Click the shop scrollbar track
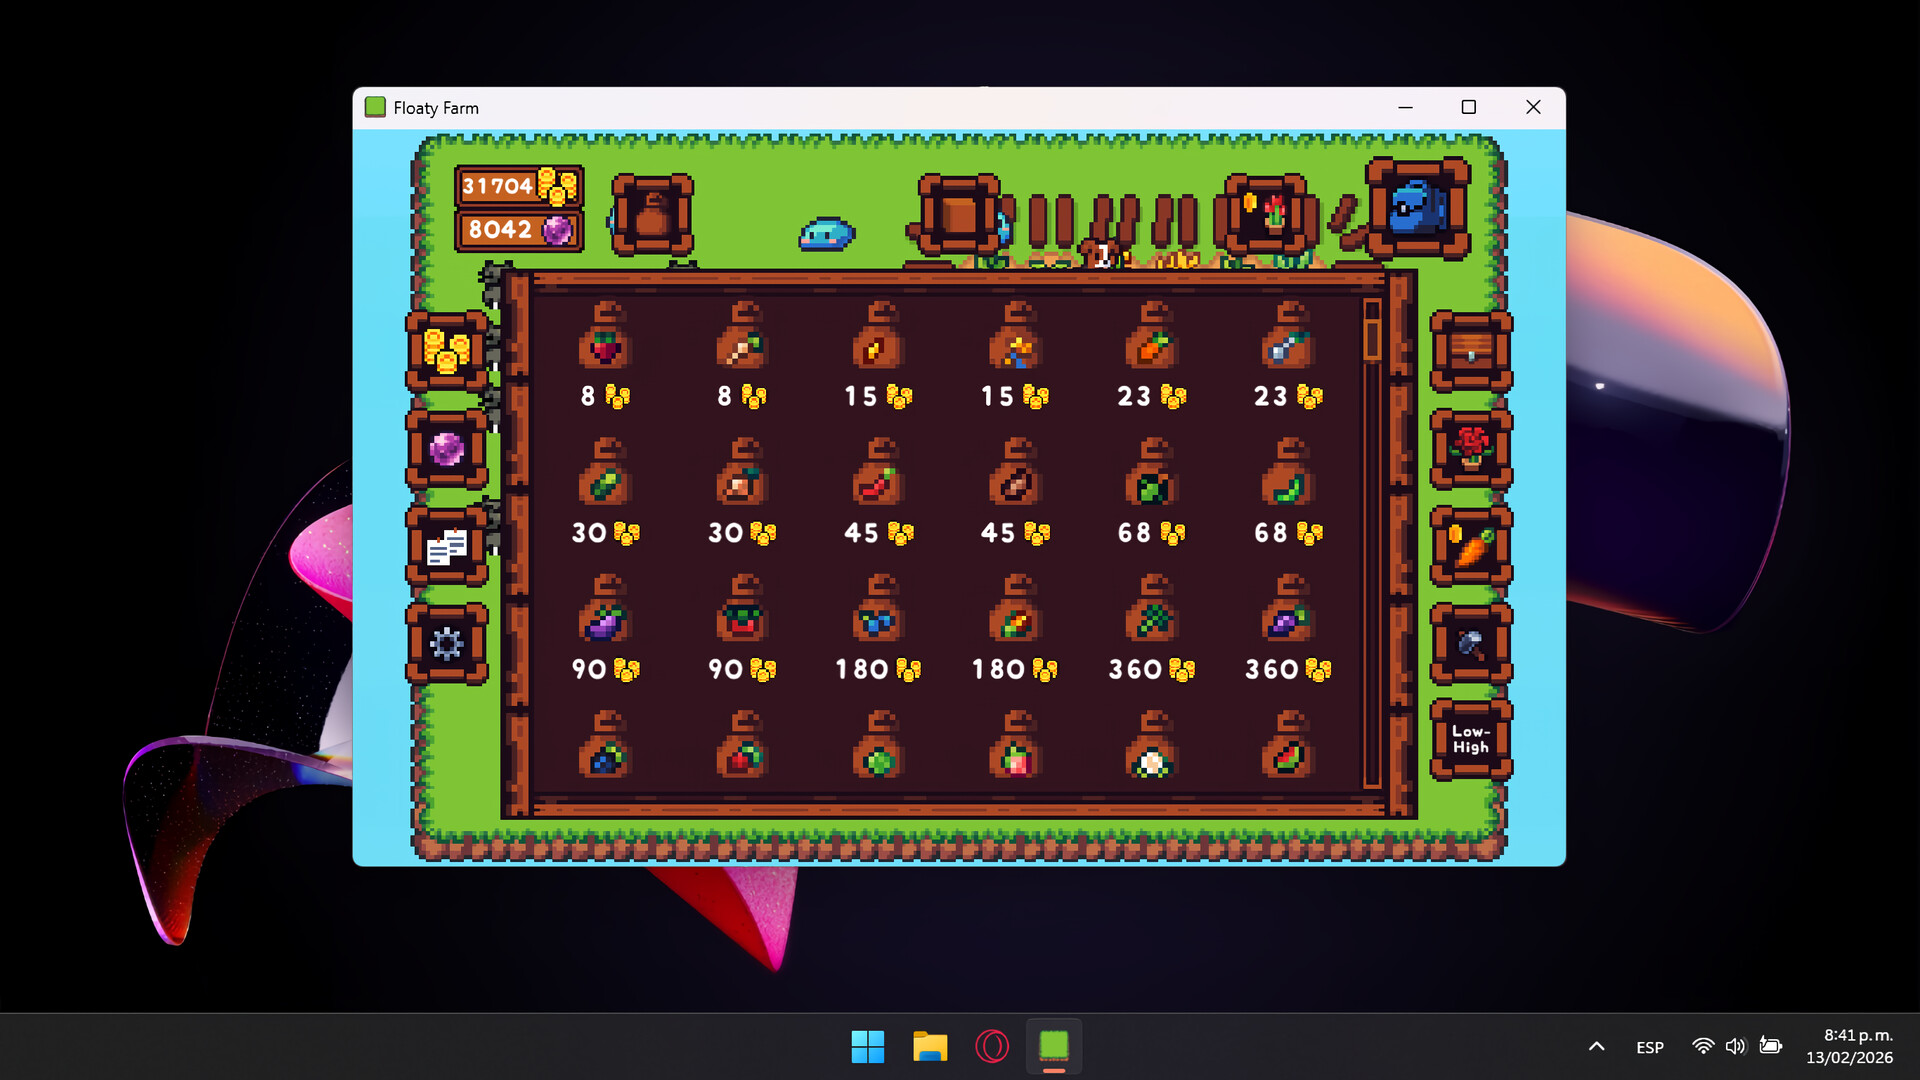 [1371, 550]
